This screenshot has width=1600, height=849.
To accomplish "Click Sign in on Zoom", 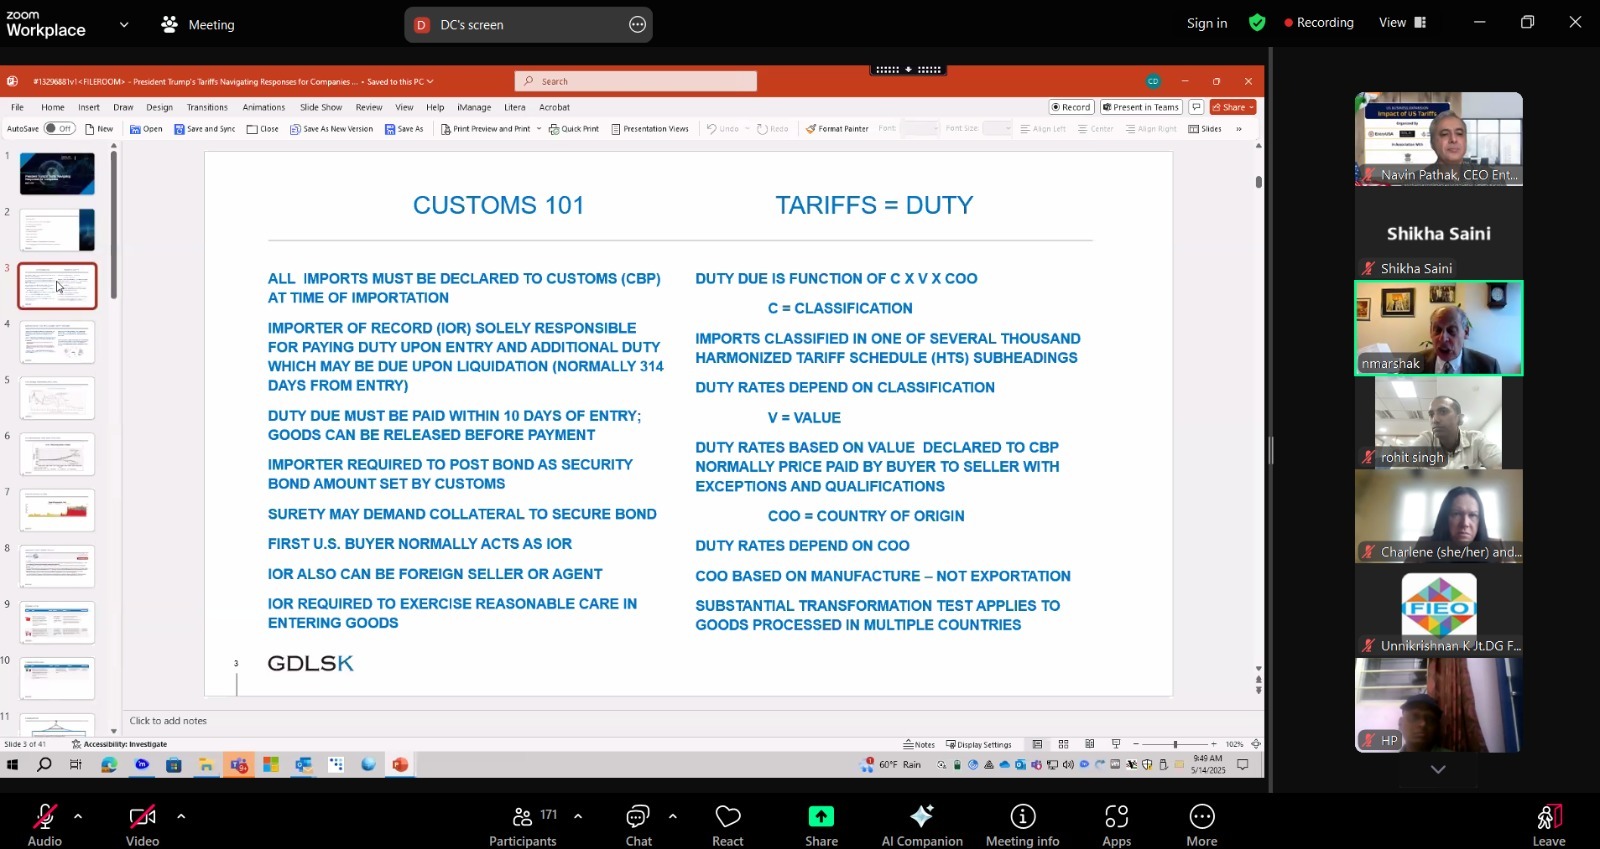I will [1207, 23].
